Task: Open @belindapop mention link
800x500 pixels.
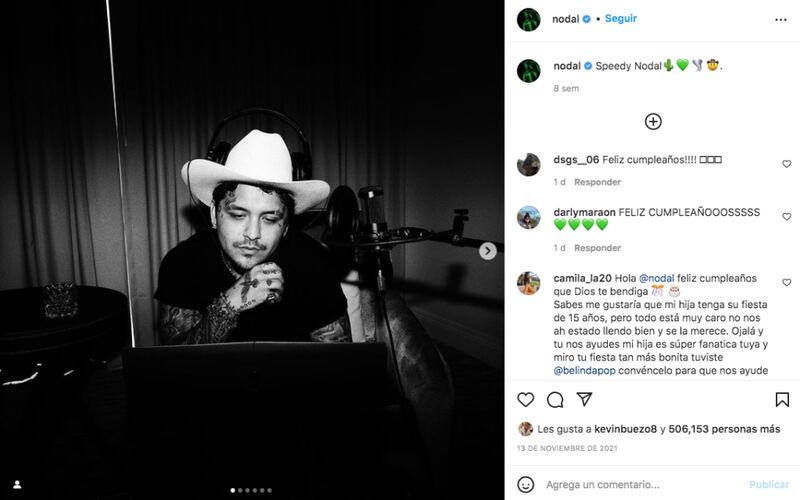Action: click(584, 370)
